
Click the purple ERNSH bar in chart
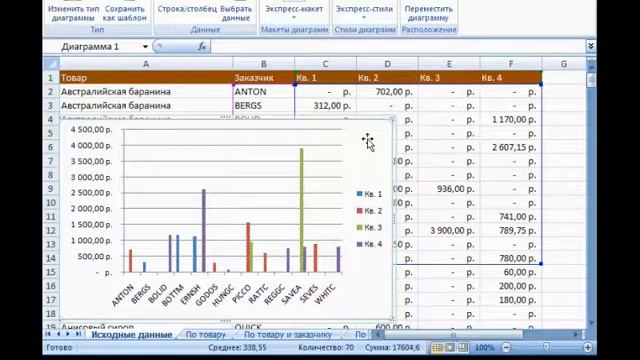204,231
